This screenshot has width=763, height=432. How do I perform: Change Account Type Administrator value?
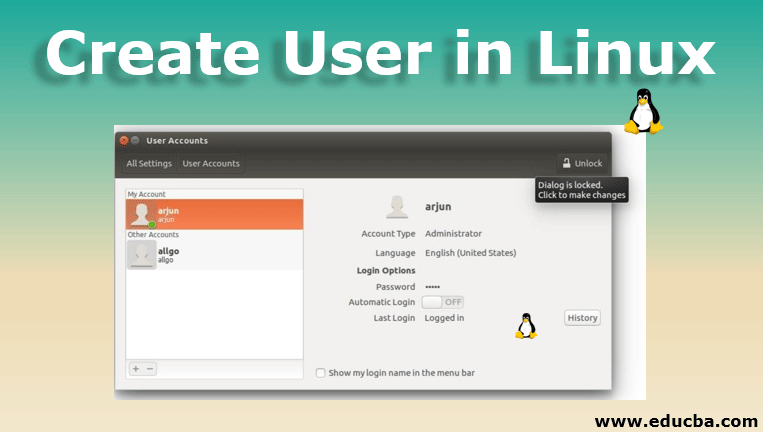tap(453, 234)
